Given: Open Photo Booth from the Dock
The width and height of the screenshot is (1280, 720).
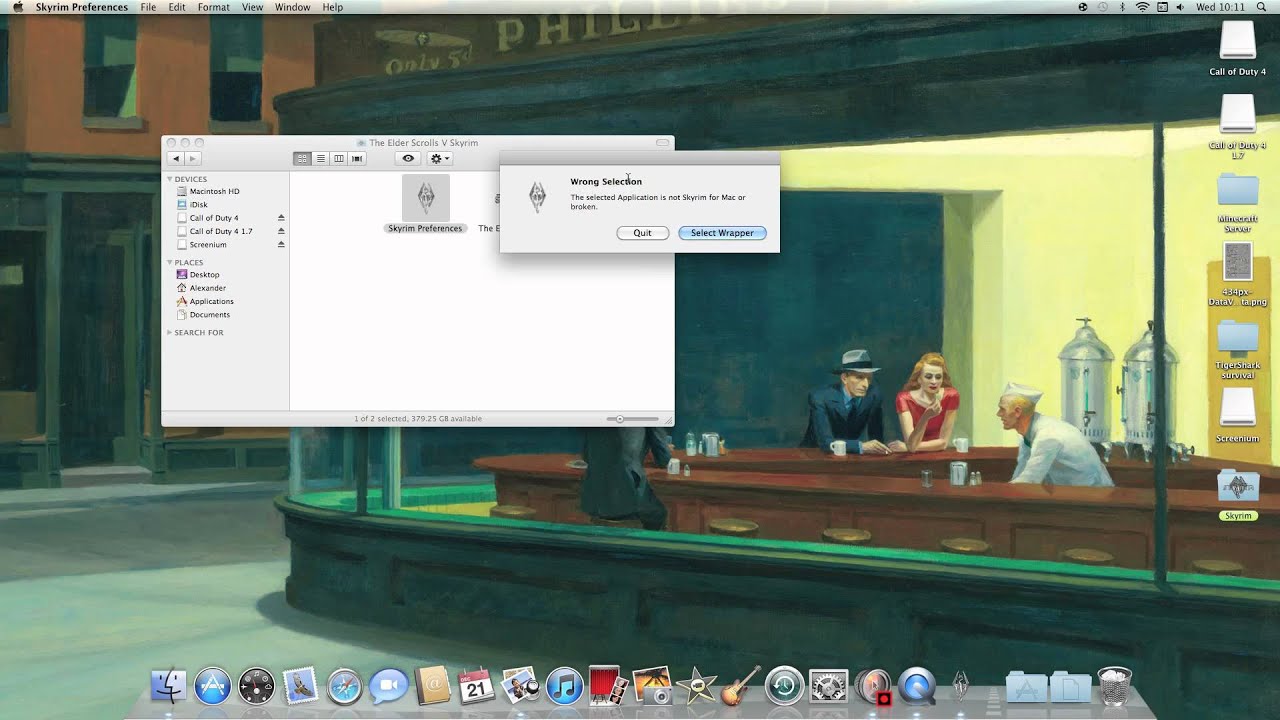Looking at the screenshot, I should pyautogui.click(x=608, y=686).
